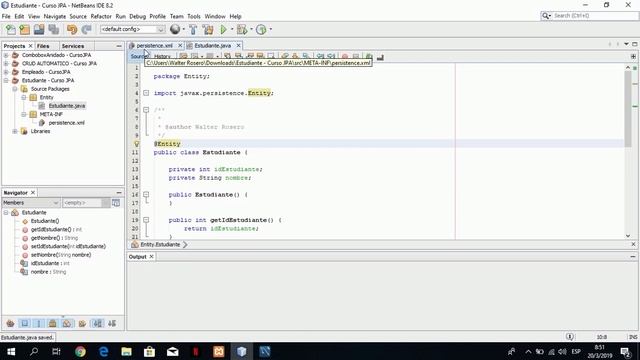
Task: Toggle Sort by Name in Navigator
Action: [98, 324]
